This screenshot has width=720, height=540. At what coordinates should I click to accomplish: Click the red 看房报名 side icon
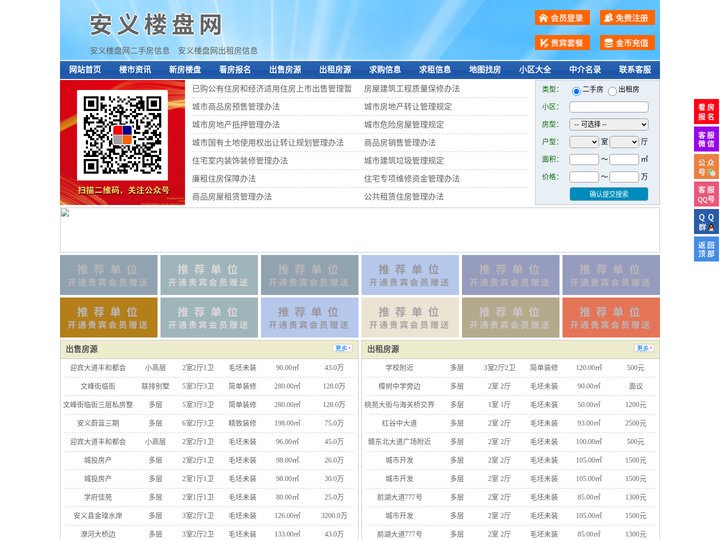pos(706,112)
